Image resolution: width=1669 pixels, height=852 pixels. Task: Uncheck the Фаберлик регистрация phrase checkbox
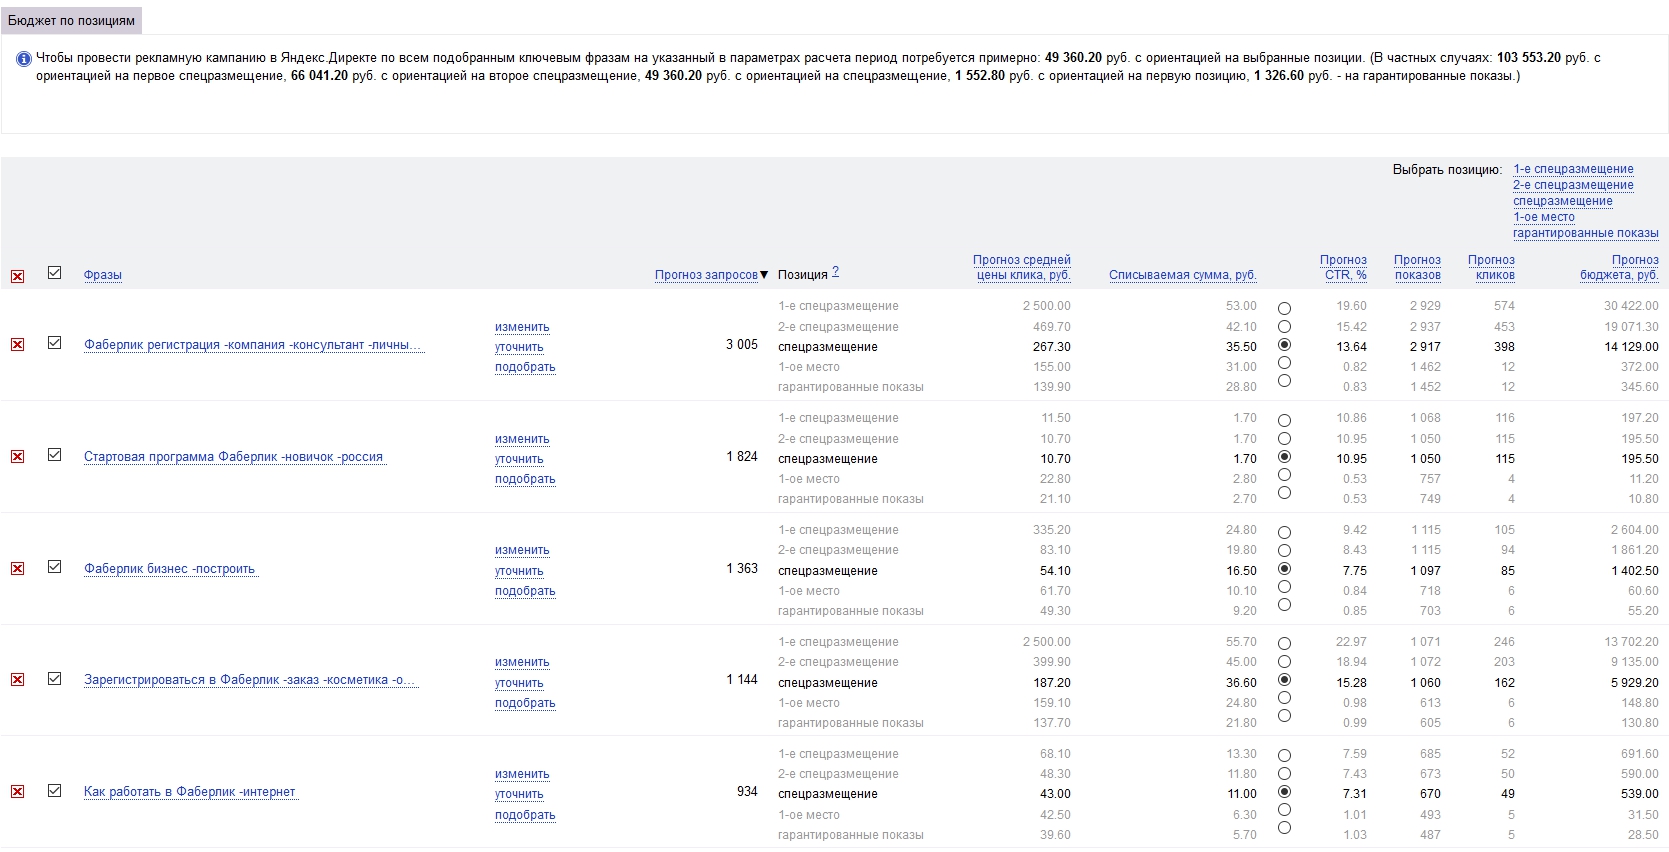[55, 343]
